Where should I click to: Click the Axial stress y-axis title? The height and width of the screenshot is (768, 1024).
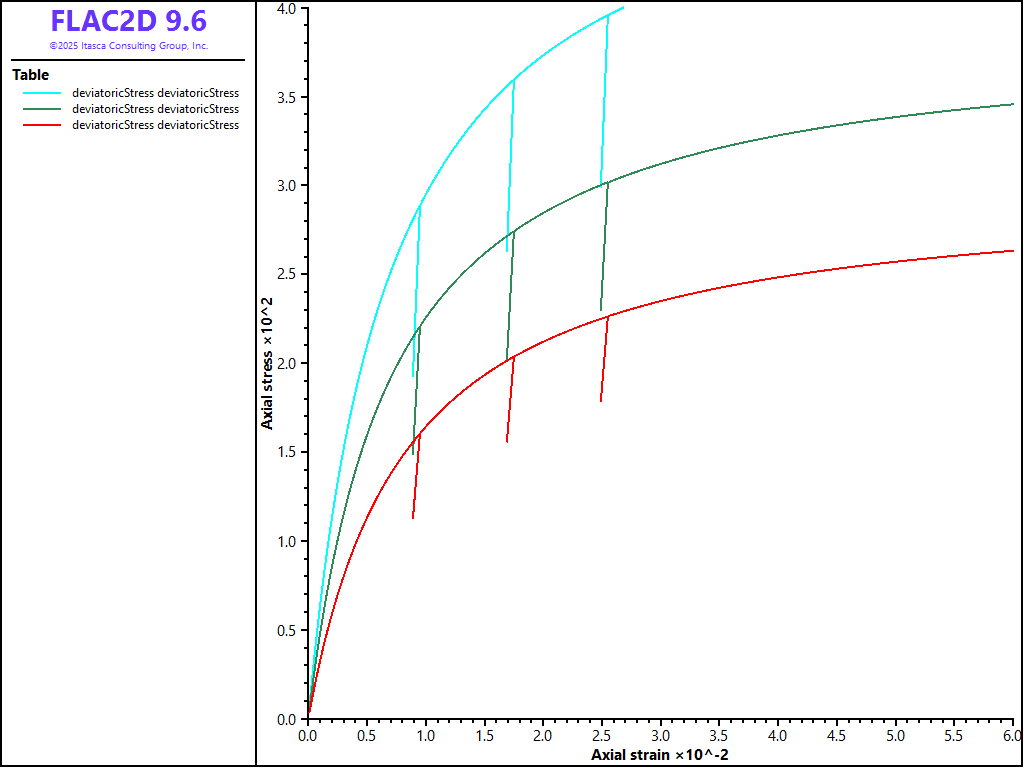pos(267,362)
